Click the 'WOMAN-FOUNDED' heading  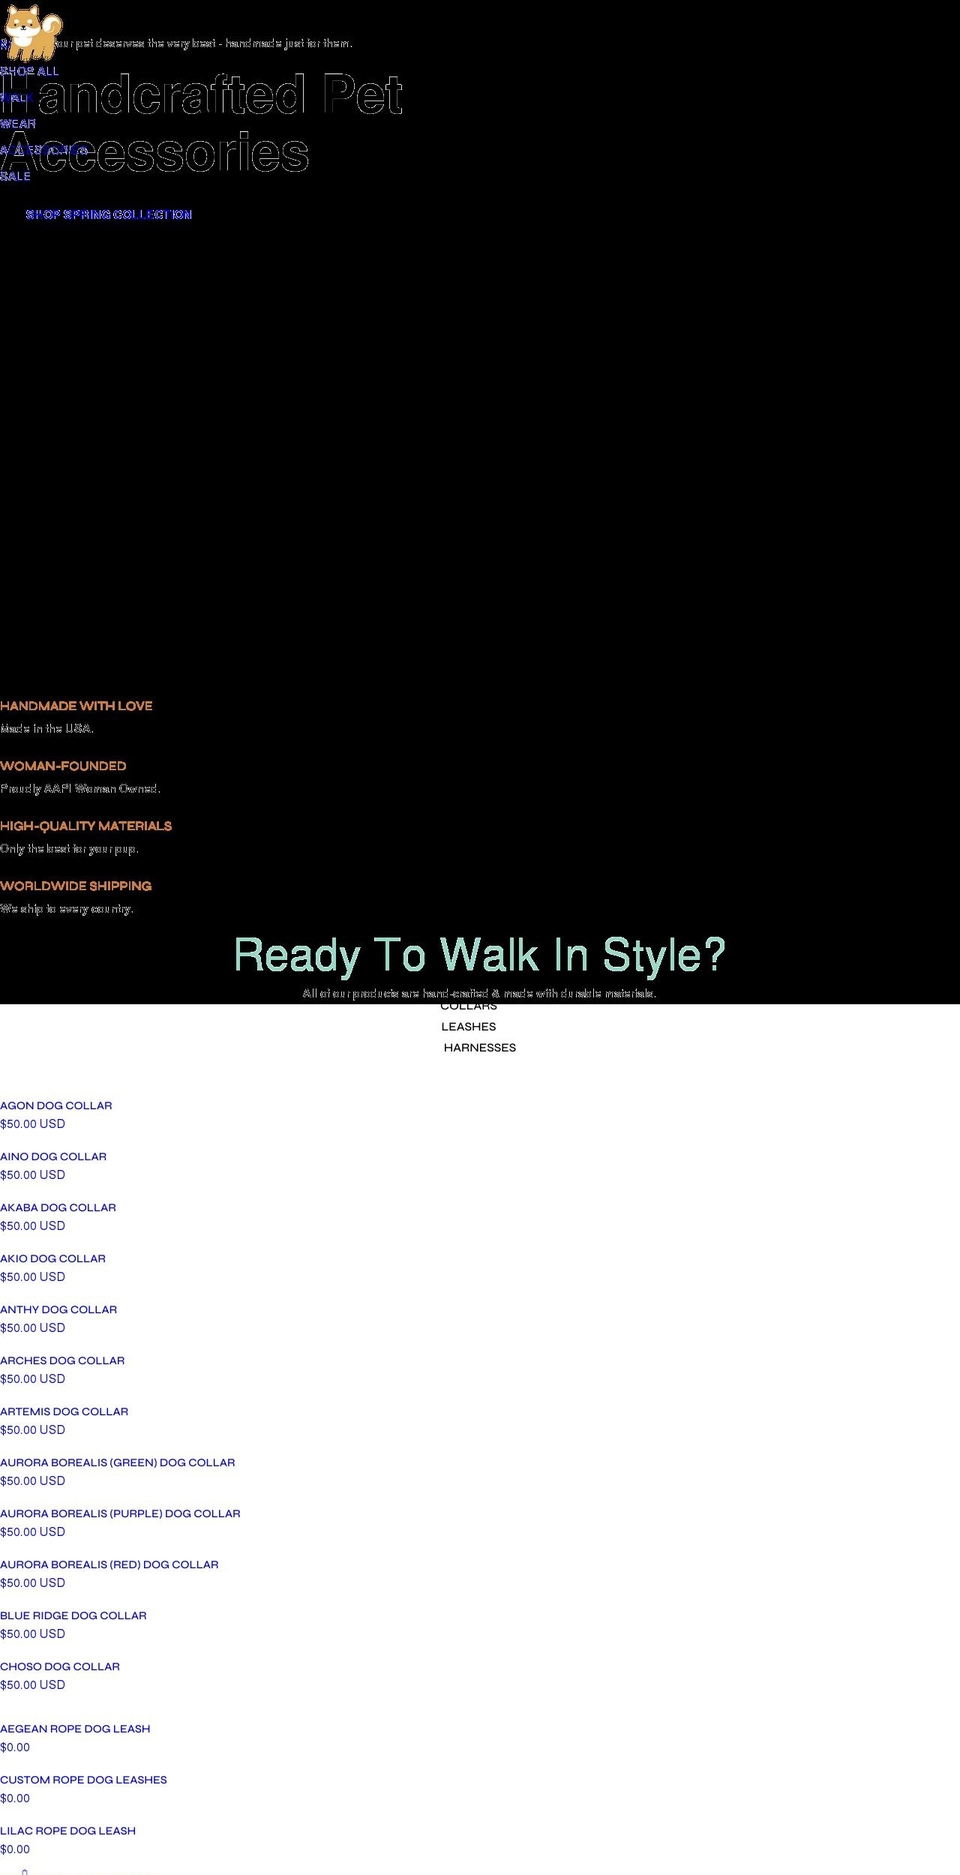point(63,766)
